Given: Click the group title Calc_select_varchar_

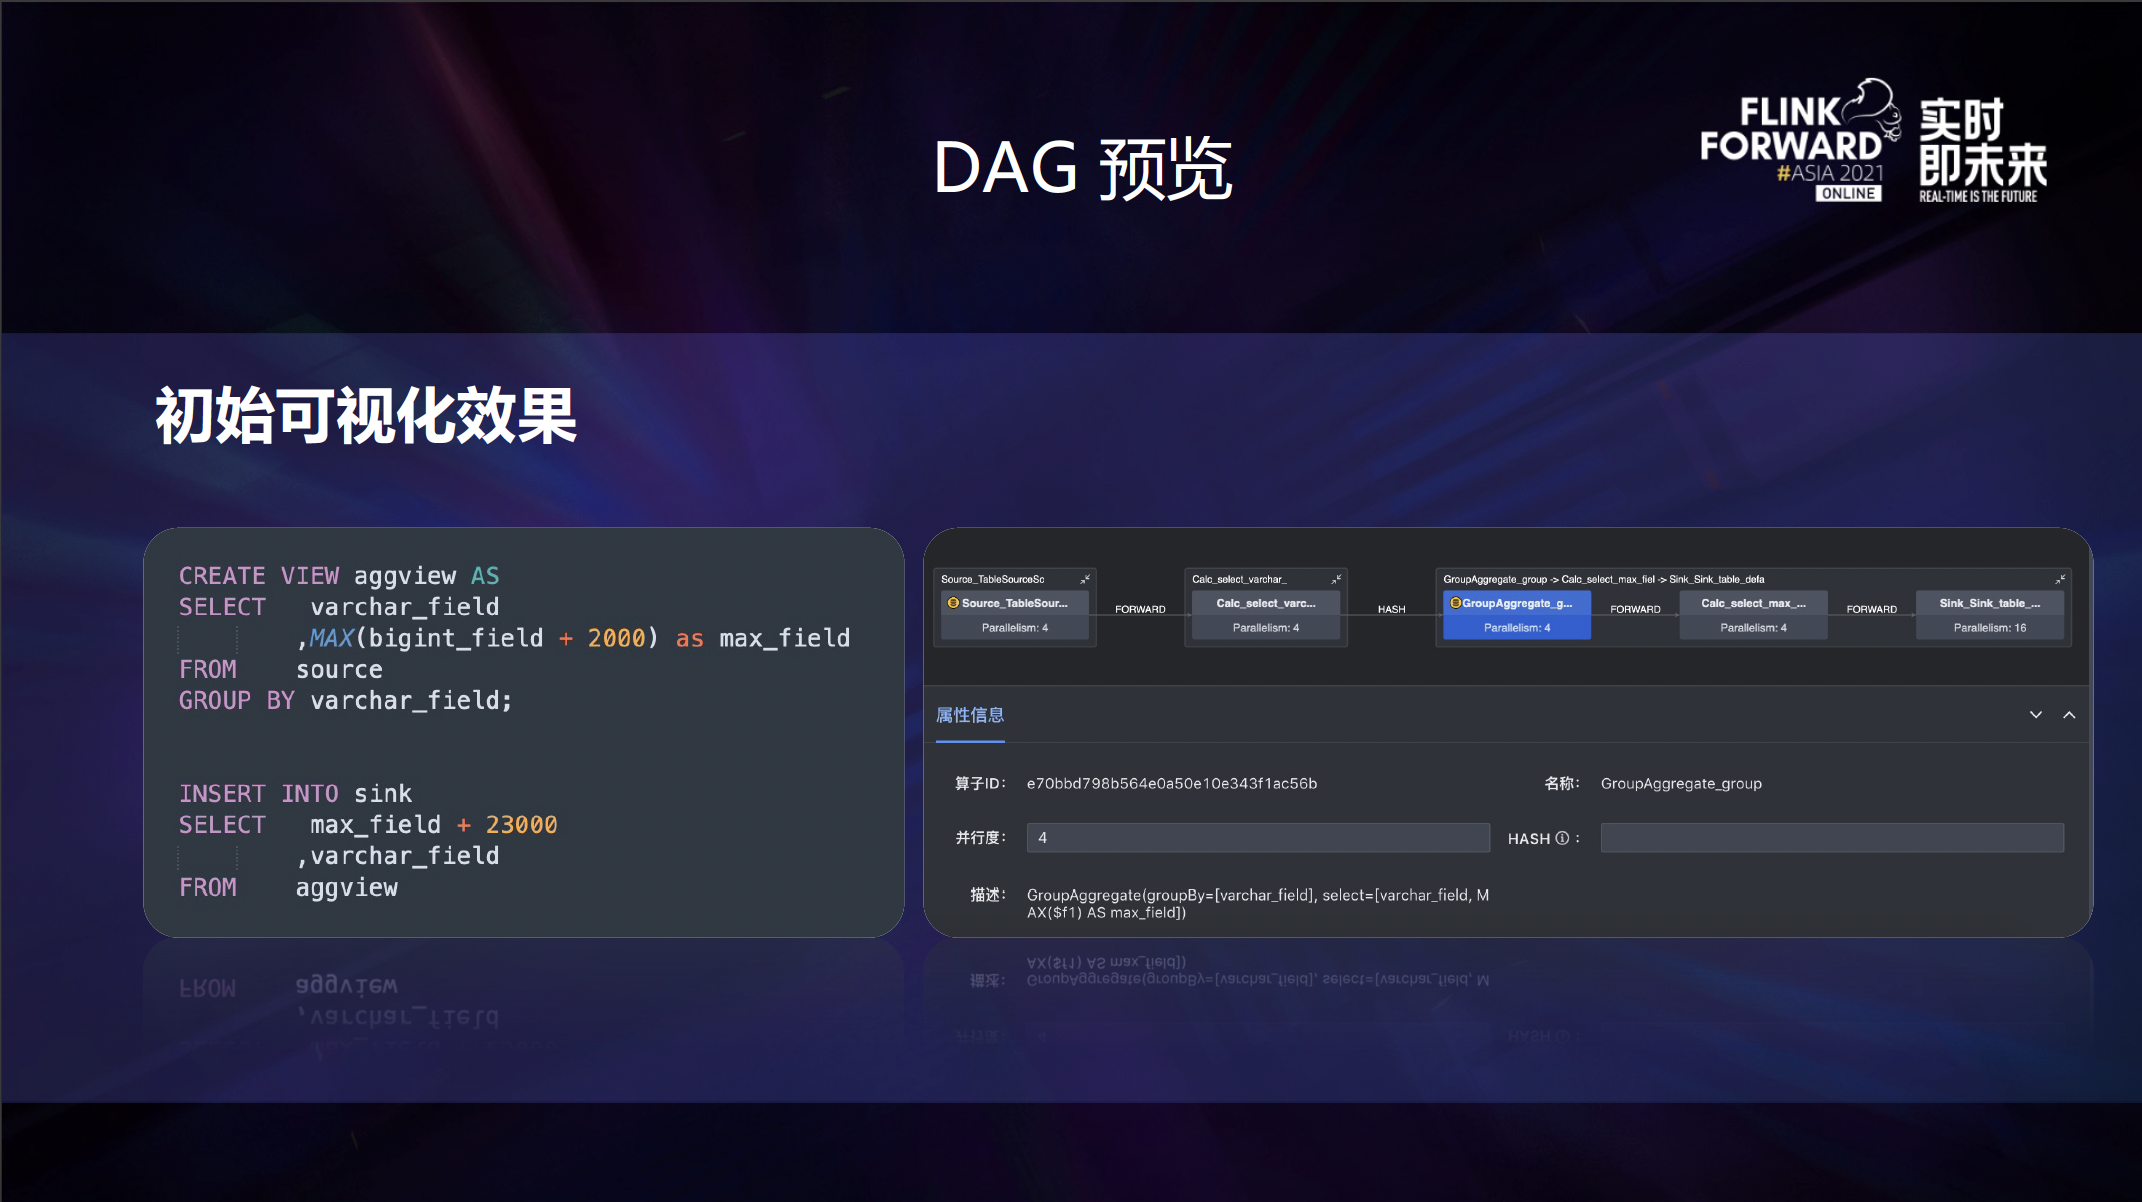Looking at the screenshot, I should click(x=1239, y=579).
